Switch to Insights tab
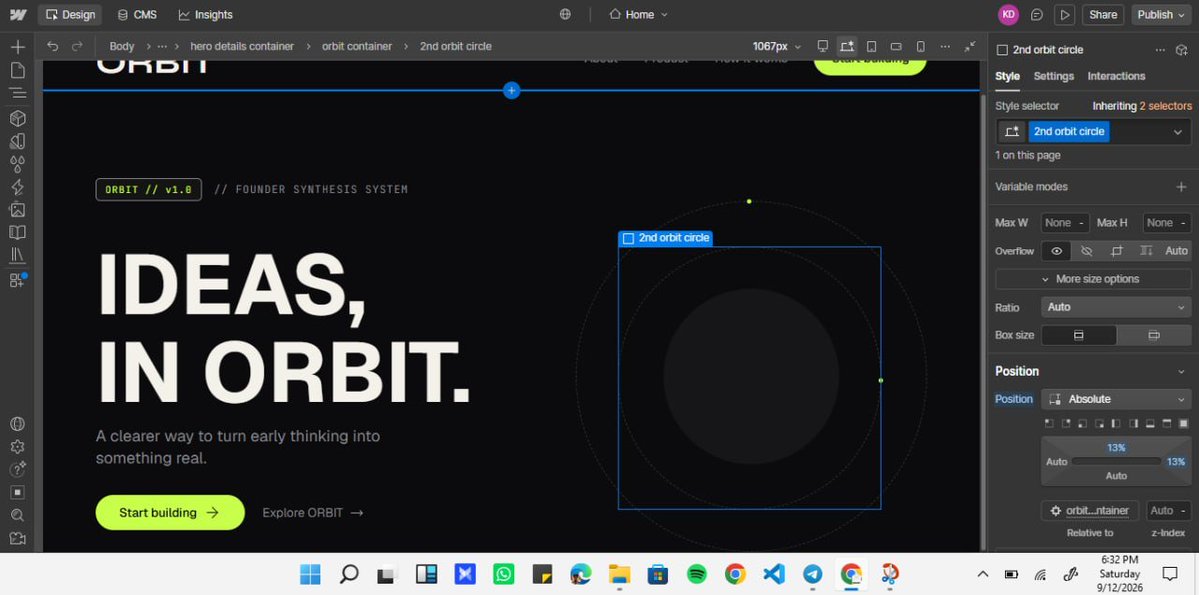The width and height of the screenshot is (1199, 595). point(206,15)
